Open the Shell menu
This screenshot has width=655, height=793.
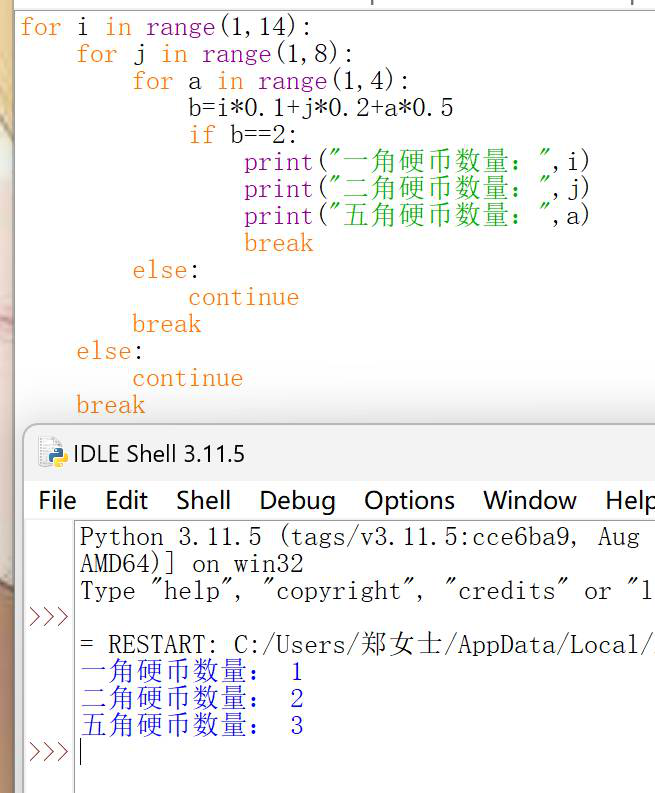203,501
